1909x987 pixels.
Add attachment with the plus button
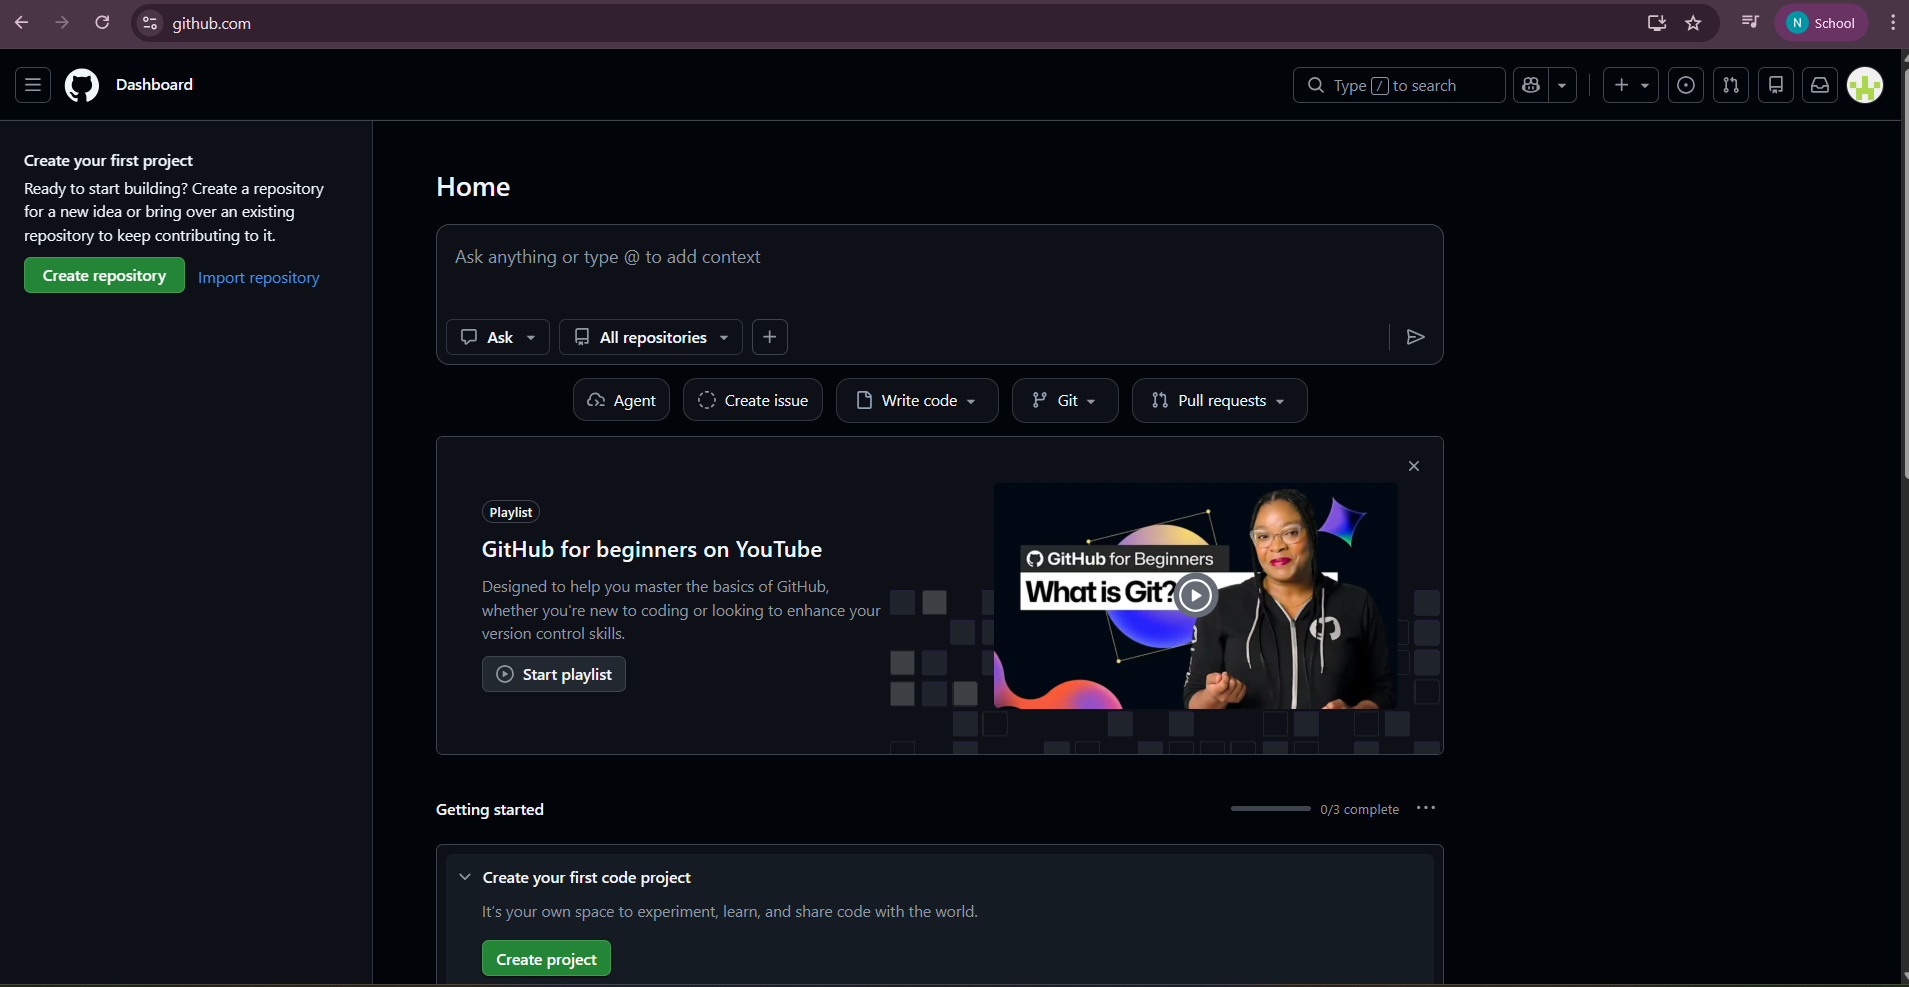pyautogui.click(x=769, y=337)
